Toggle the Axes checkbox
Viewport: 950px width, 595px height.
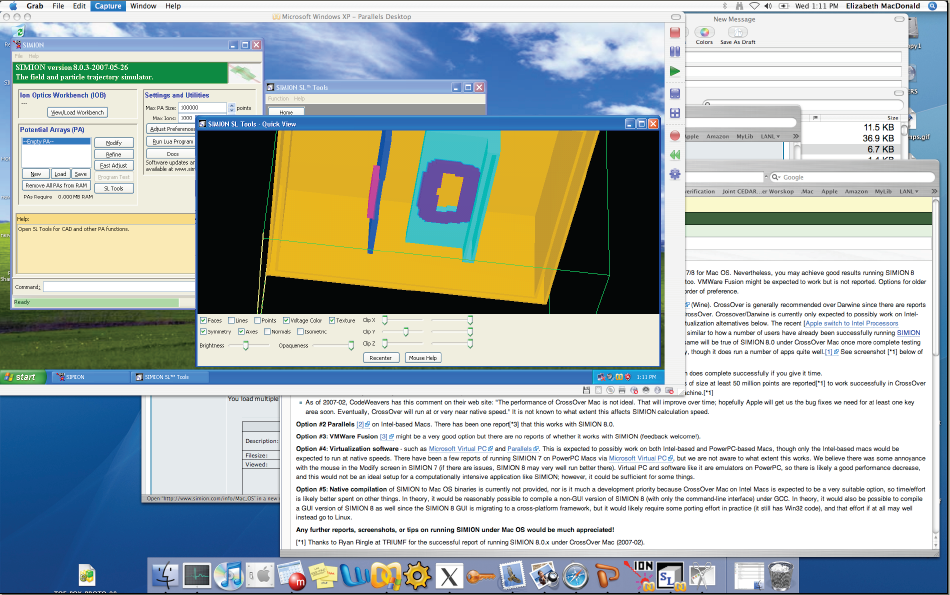(x=241, y=332)
